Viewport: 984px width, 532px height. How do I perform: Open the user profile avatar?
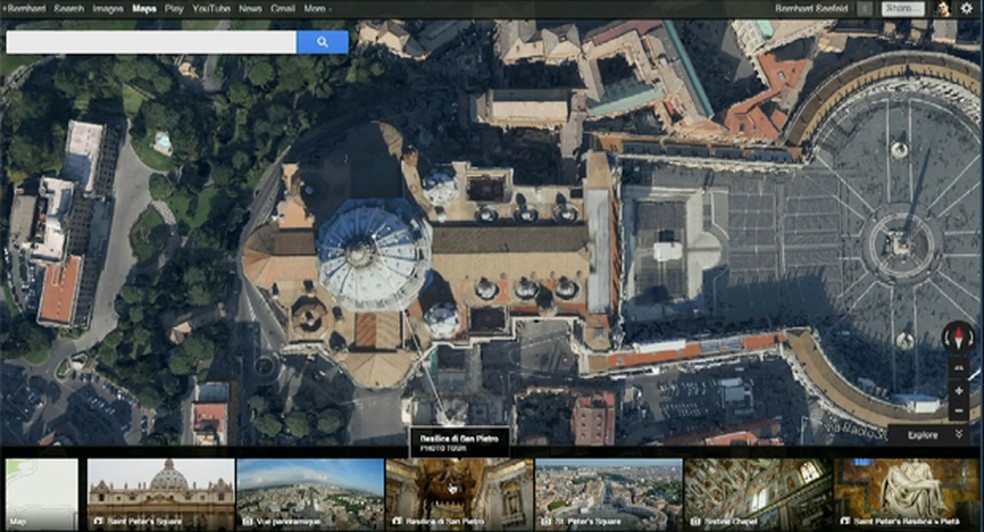click(x=943, y=9)
